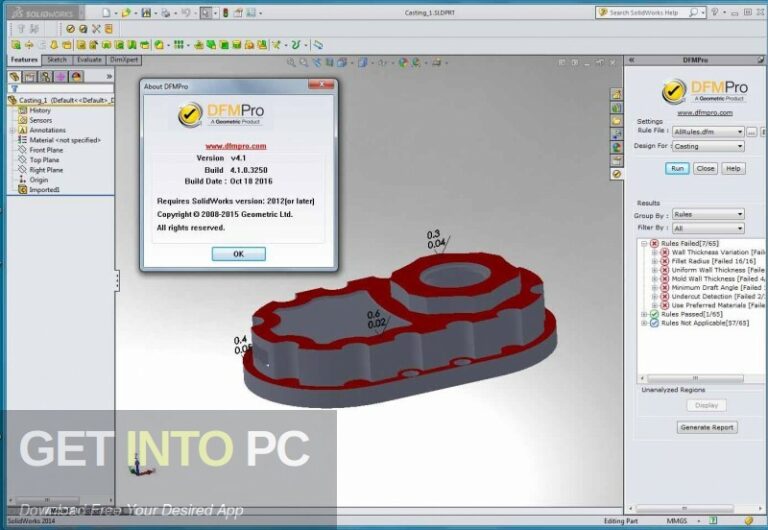Expand the Rules Passed node
This screenshot has width=768, height=530.
(644, 314)
